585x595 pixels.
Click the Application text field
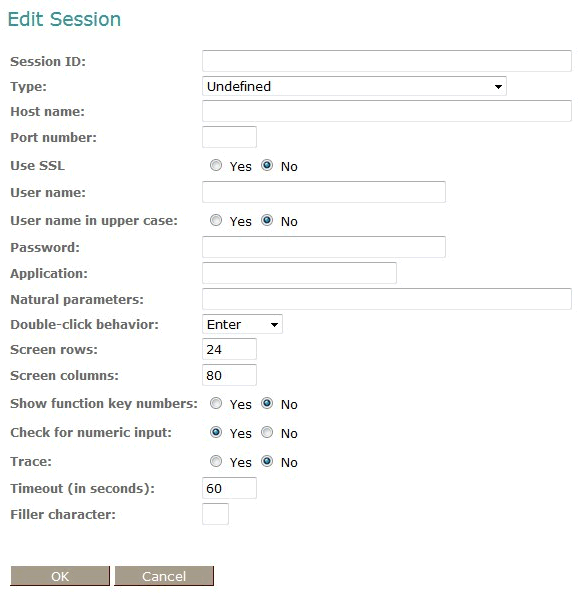(x=299, y=273)
